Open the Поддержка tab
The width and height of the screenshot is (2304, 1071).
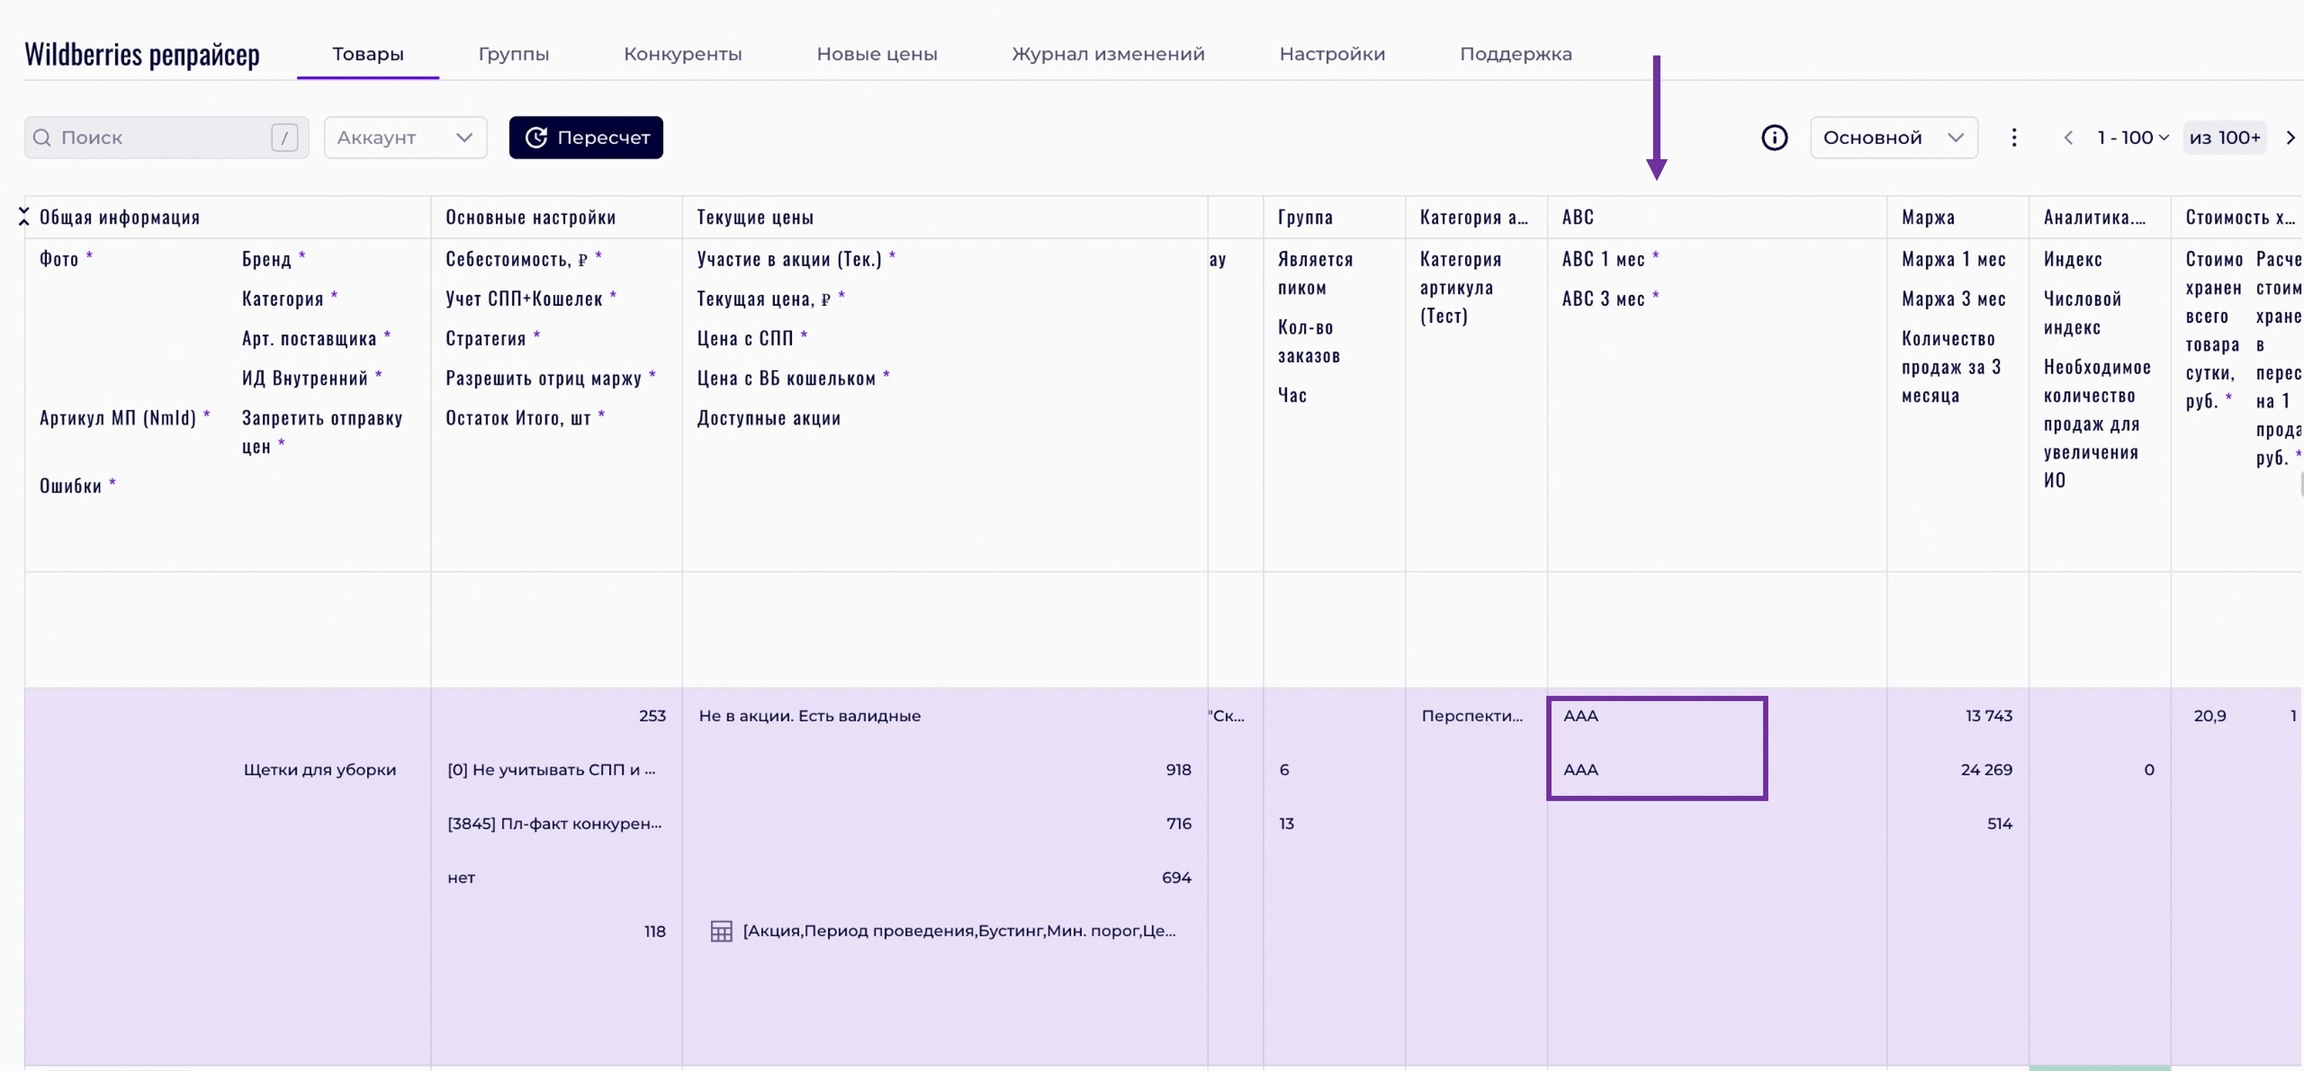click(x=1515, y=54)
